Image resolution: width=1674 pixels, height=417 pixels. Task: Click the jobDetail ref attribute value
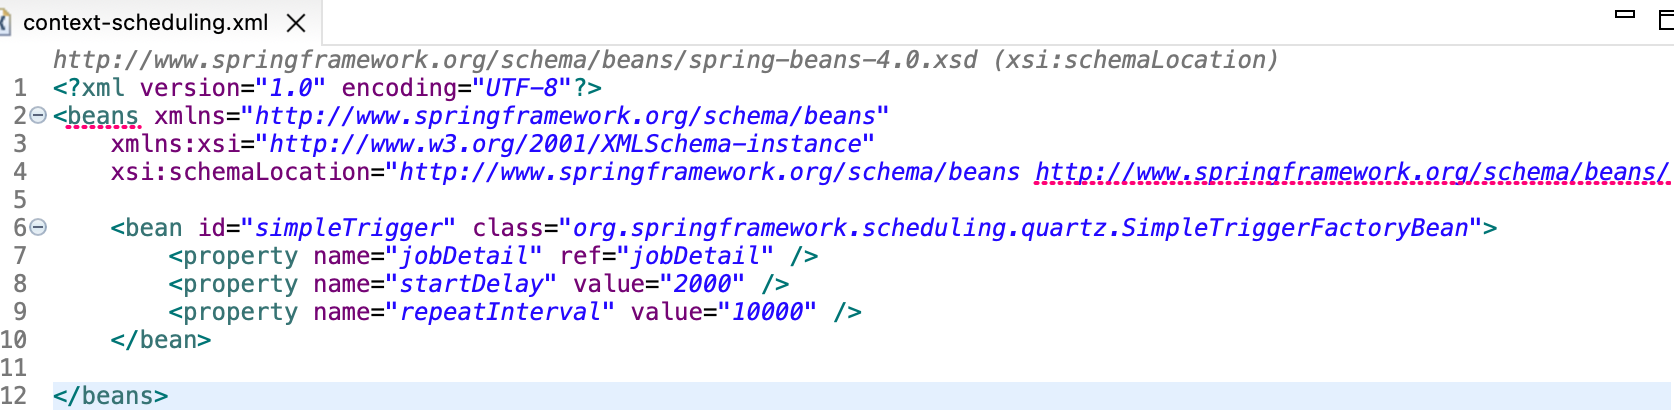coord(695,256)
